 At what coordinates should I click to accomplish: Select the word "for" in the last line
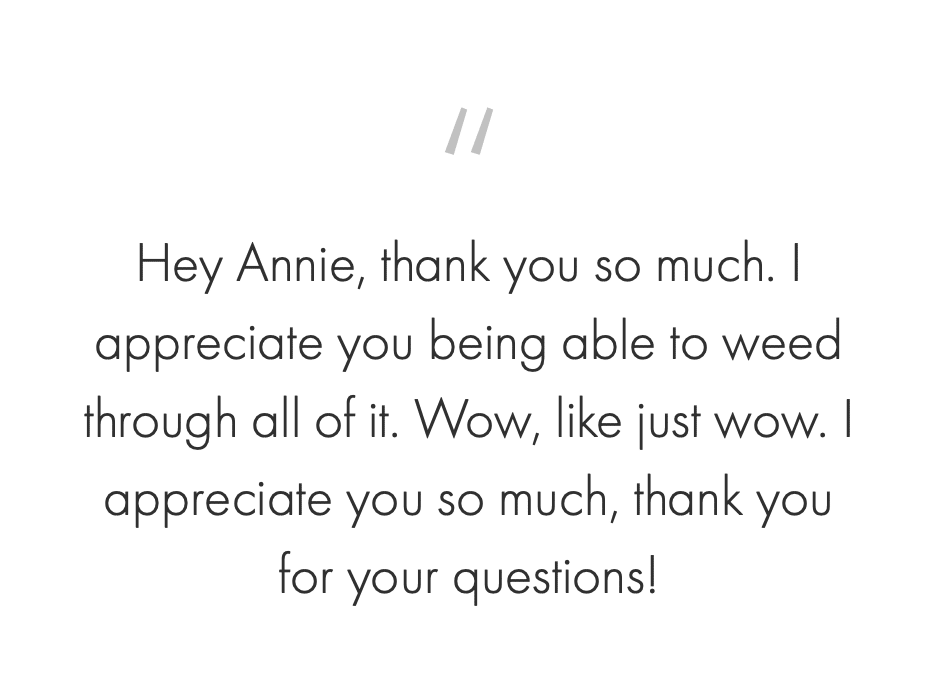pyautogui.click(x=305, y=576)
